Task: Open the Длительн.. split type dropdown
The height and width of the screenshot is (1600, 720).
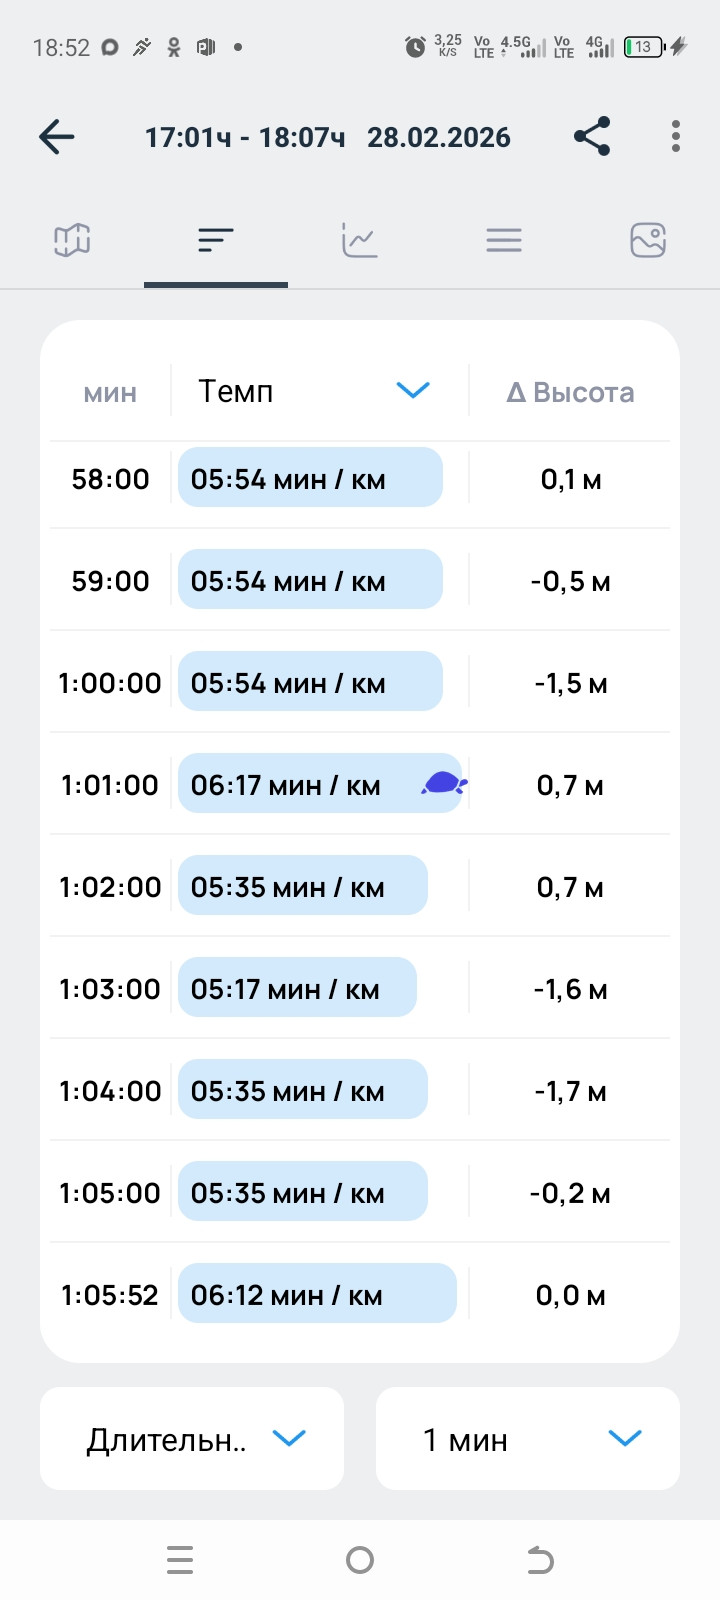Action: pos(192,1438)
